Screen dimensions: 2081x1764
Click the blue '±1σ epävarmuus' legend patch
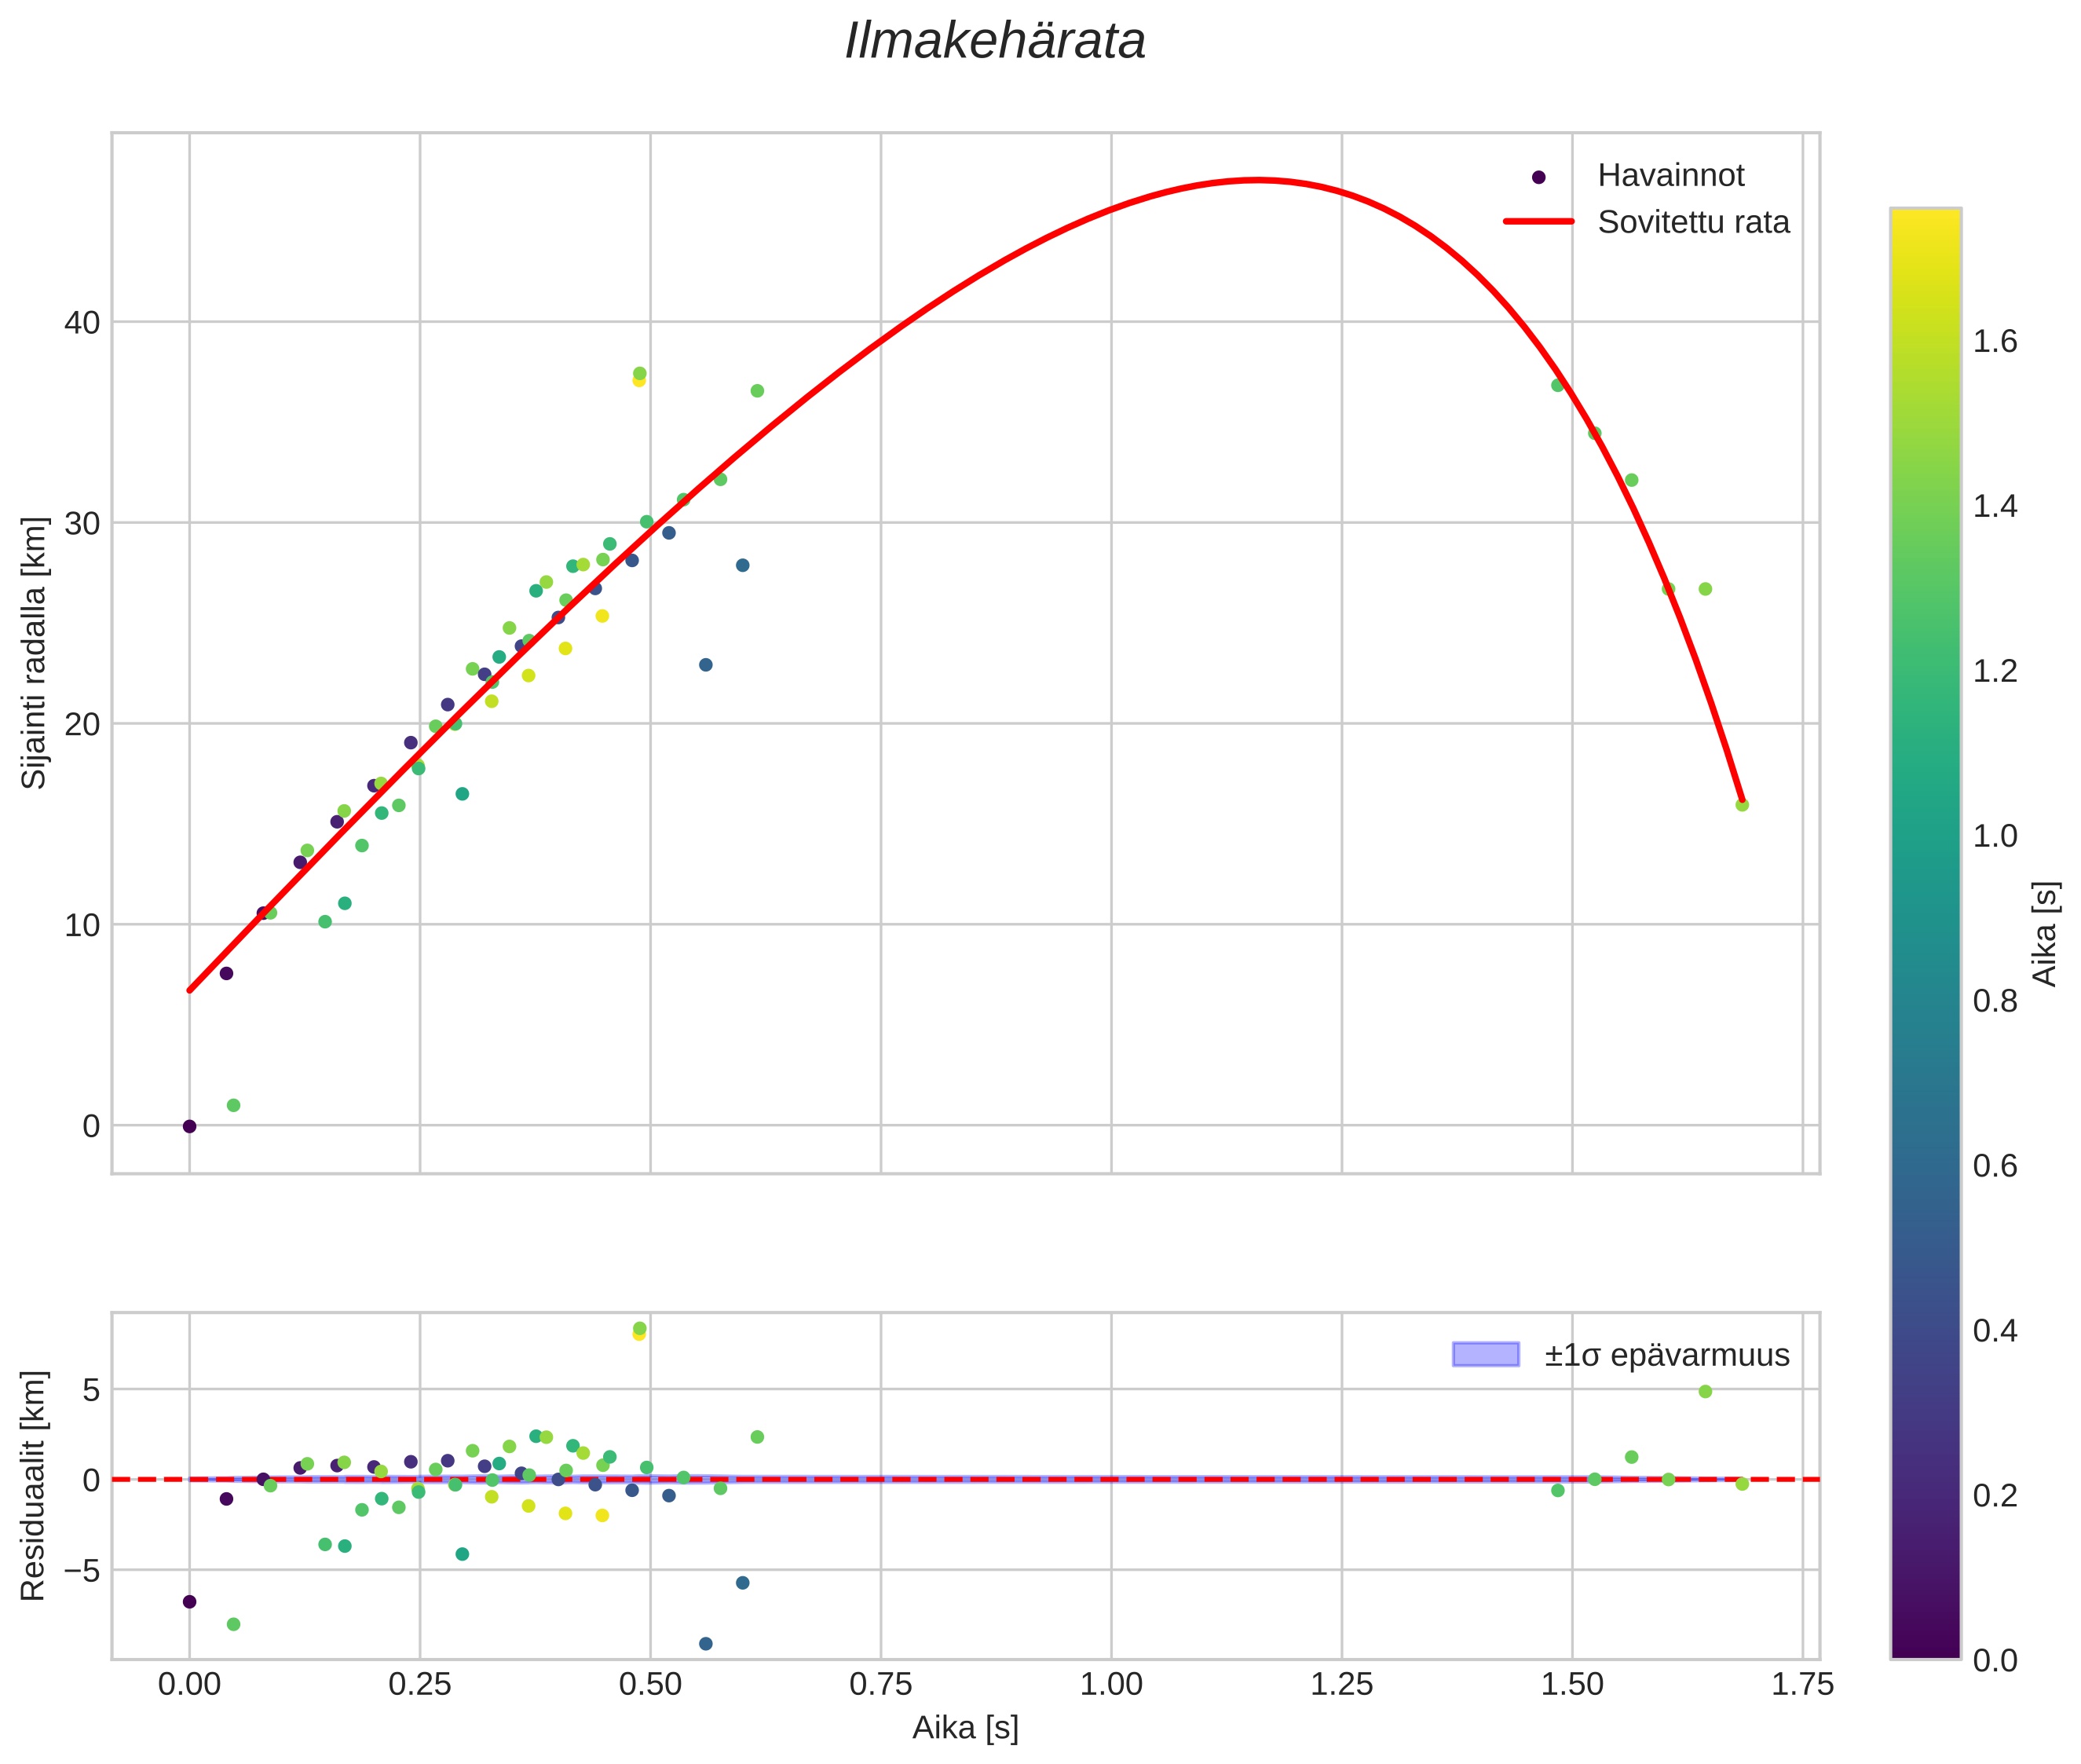[x=1485, y=1354]
